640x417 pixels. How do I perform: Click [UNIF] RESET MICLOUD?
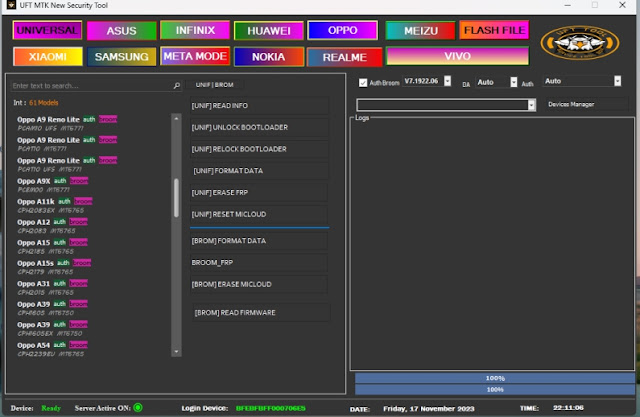click(x=259, y=214)
